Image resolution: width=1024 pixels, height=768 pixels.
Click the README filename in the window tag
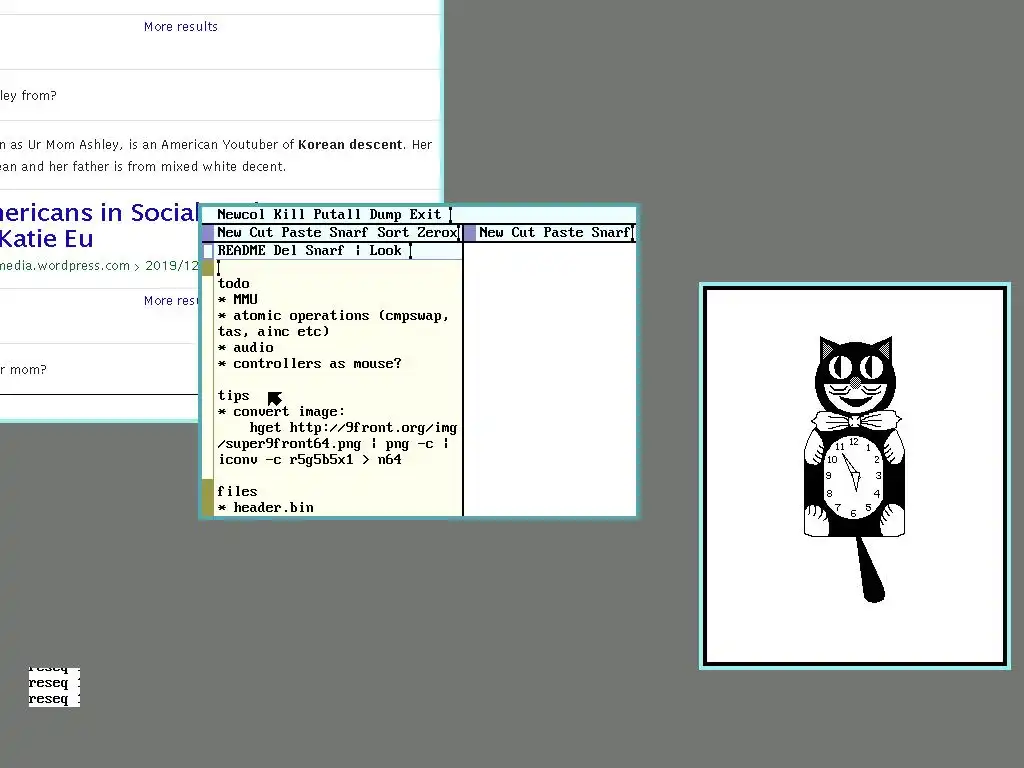(x=241, y=251)
